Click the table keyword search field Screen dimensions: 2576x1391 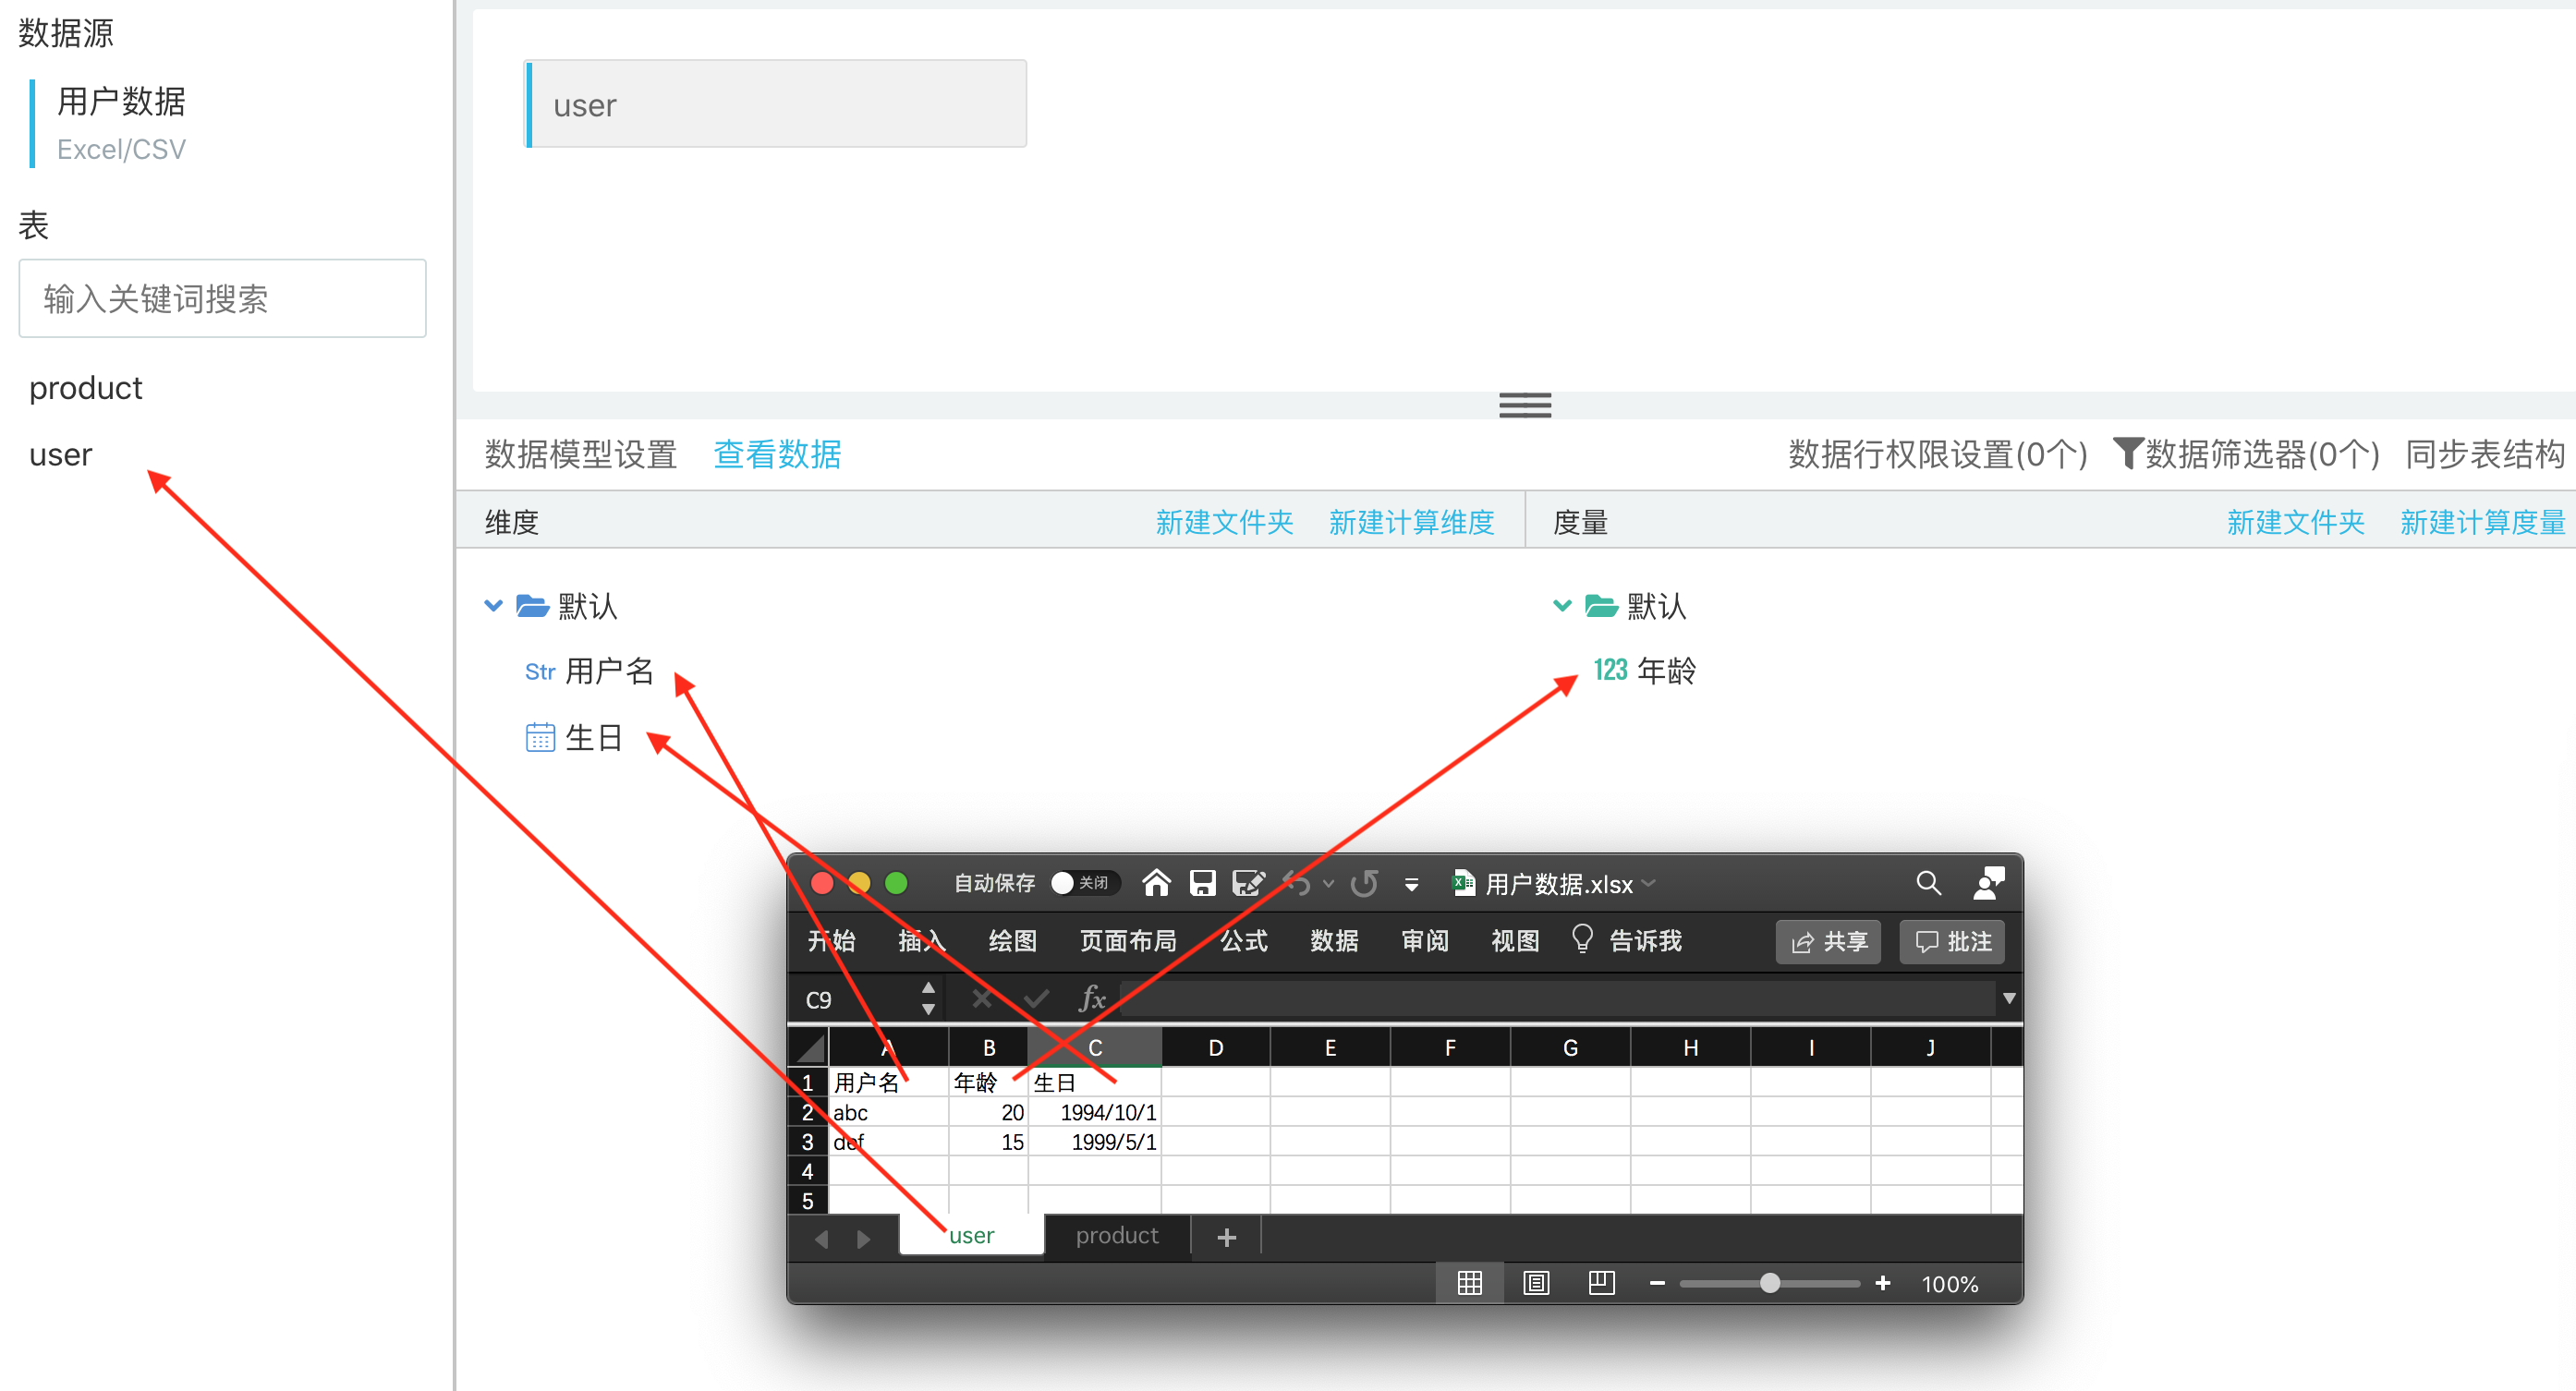pyautogui.click(x=222, y=299)
